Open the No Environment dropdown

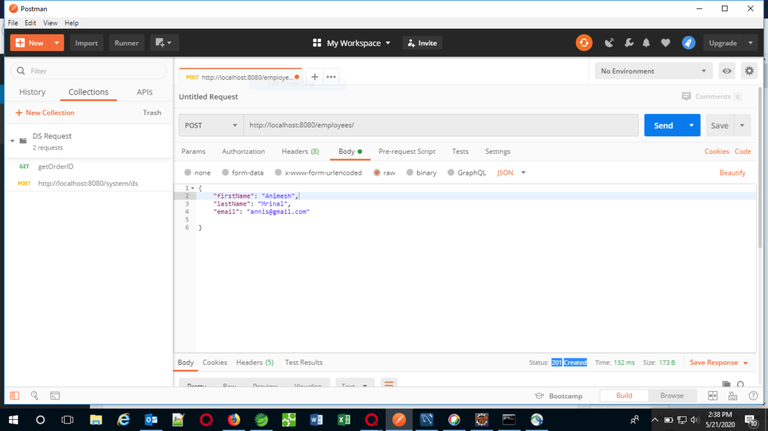click(653, 71)
